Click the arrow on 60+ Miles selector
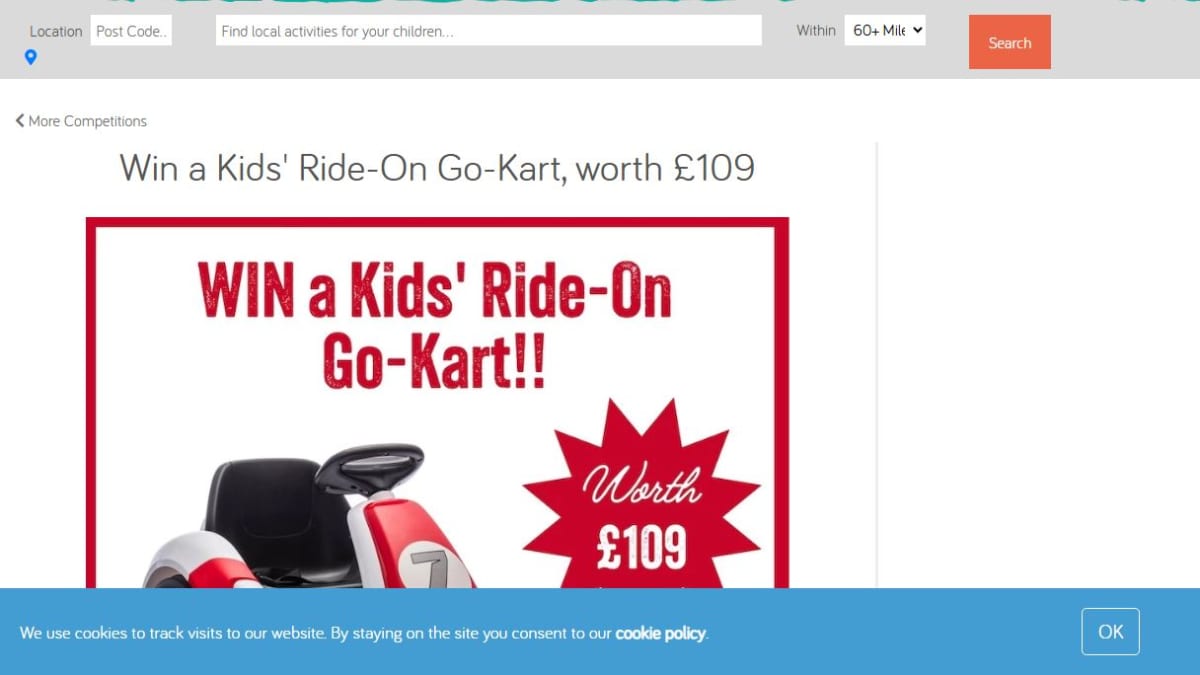 tap(917, 30)
